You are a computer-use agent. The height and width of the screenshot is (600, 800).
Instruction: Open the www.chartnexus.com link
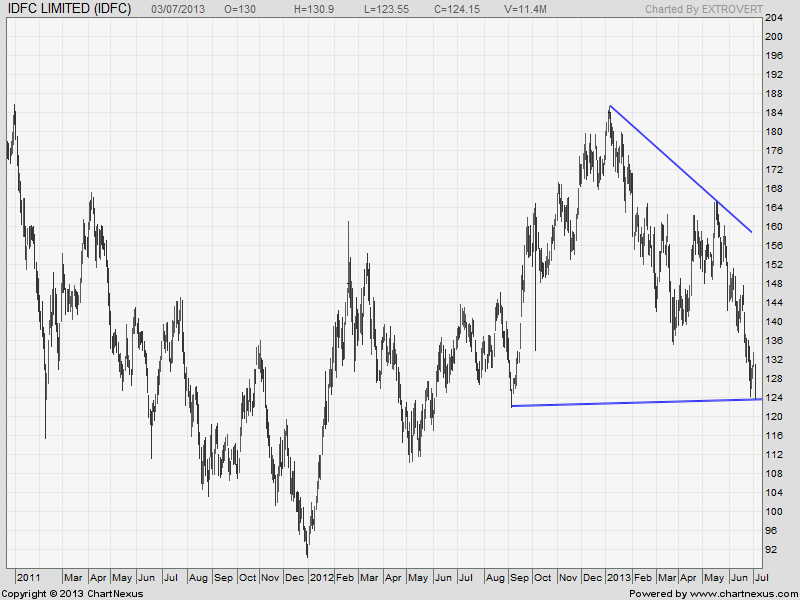coord(741,593)
